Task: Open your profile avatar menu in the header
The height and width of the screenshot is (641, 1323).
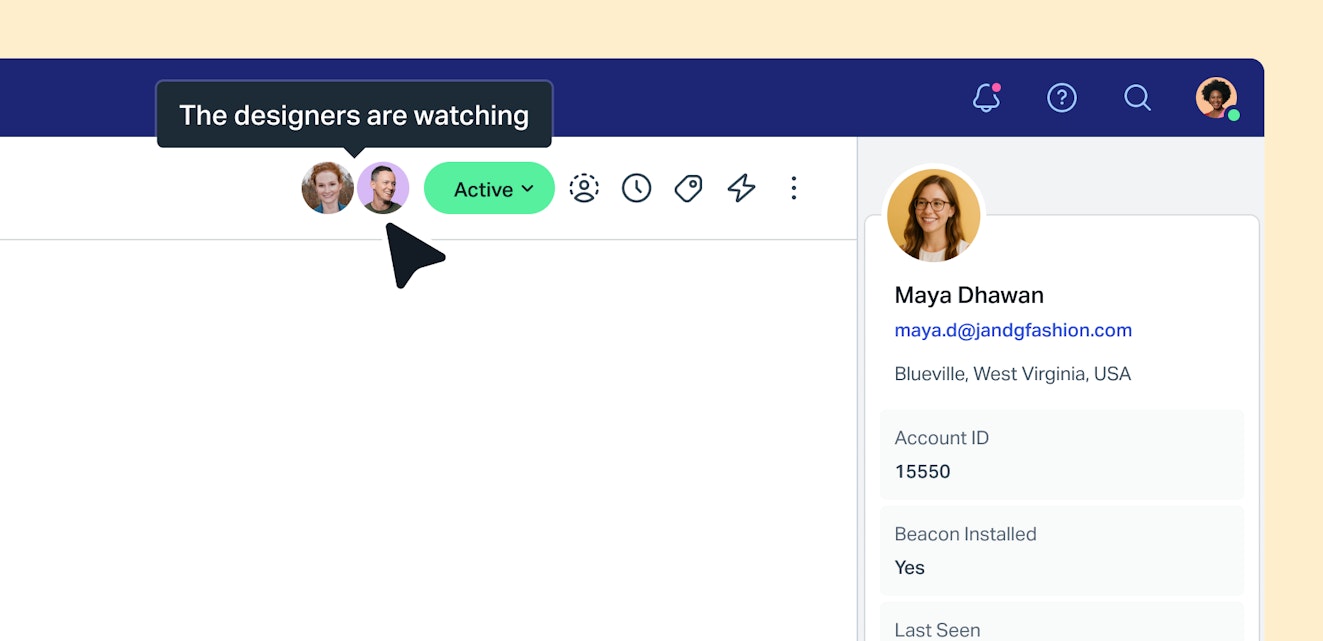Action: coord(1216,98)
